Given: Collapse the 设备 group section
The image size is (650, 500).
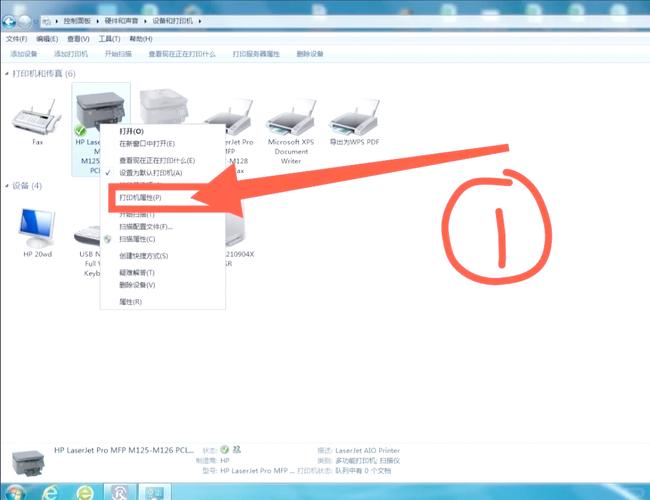Looking at the screenshot, I should [6, 186].
